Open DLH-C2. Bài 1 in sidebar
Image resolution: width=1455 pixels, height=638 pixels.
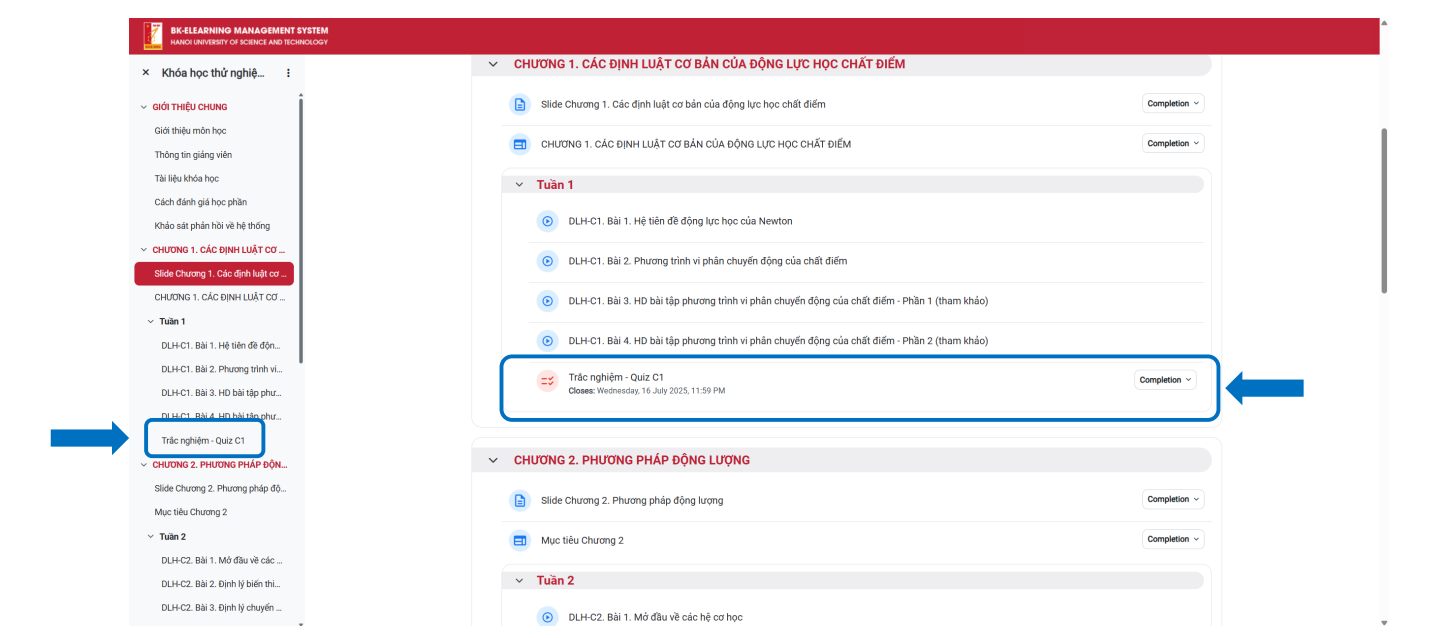pyautogui.click(x=221, y=561)
